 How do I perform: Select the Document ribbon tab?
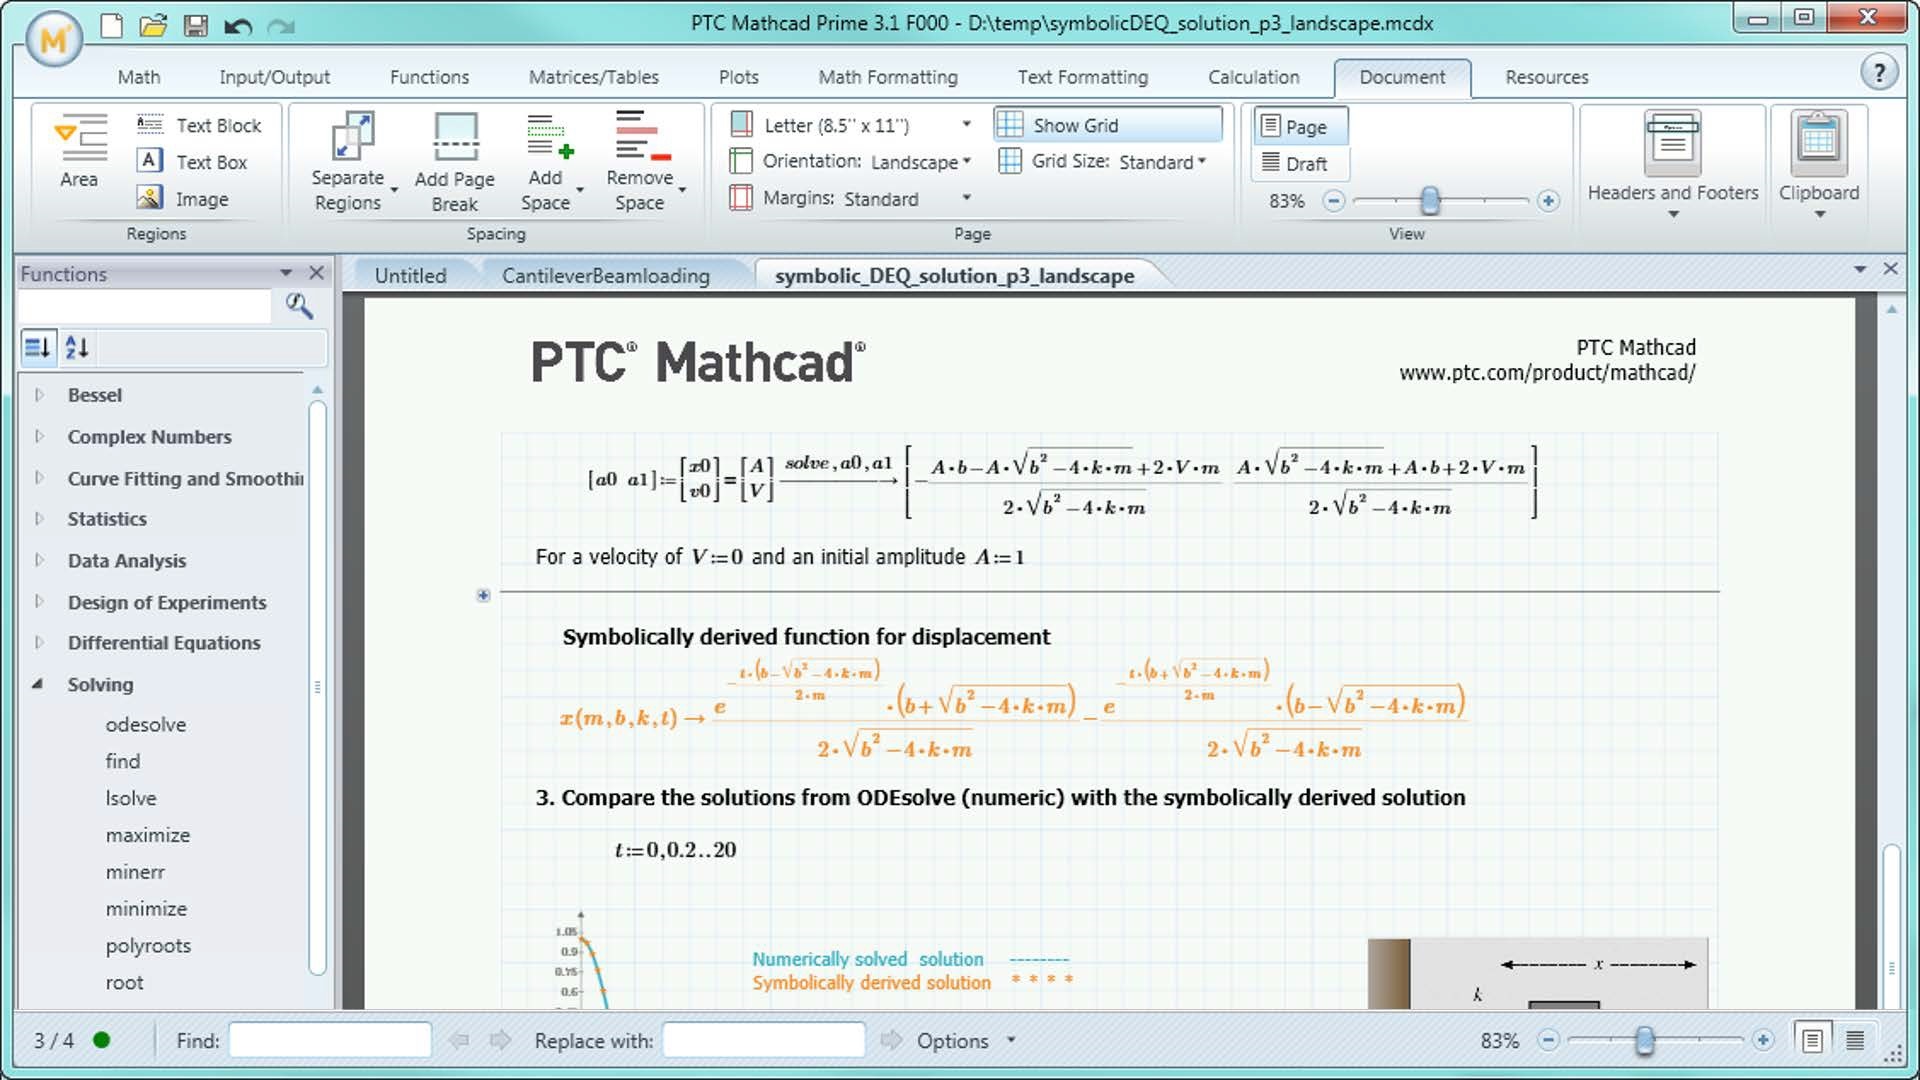tap(1403, 76)
